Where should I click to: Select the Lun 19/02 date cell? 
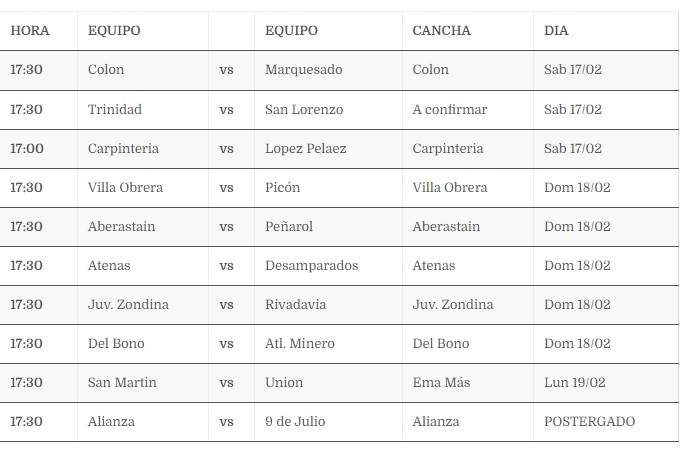(x=573, y=382)
